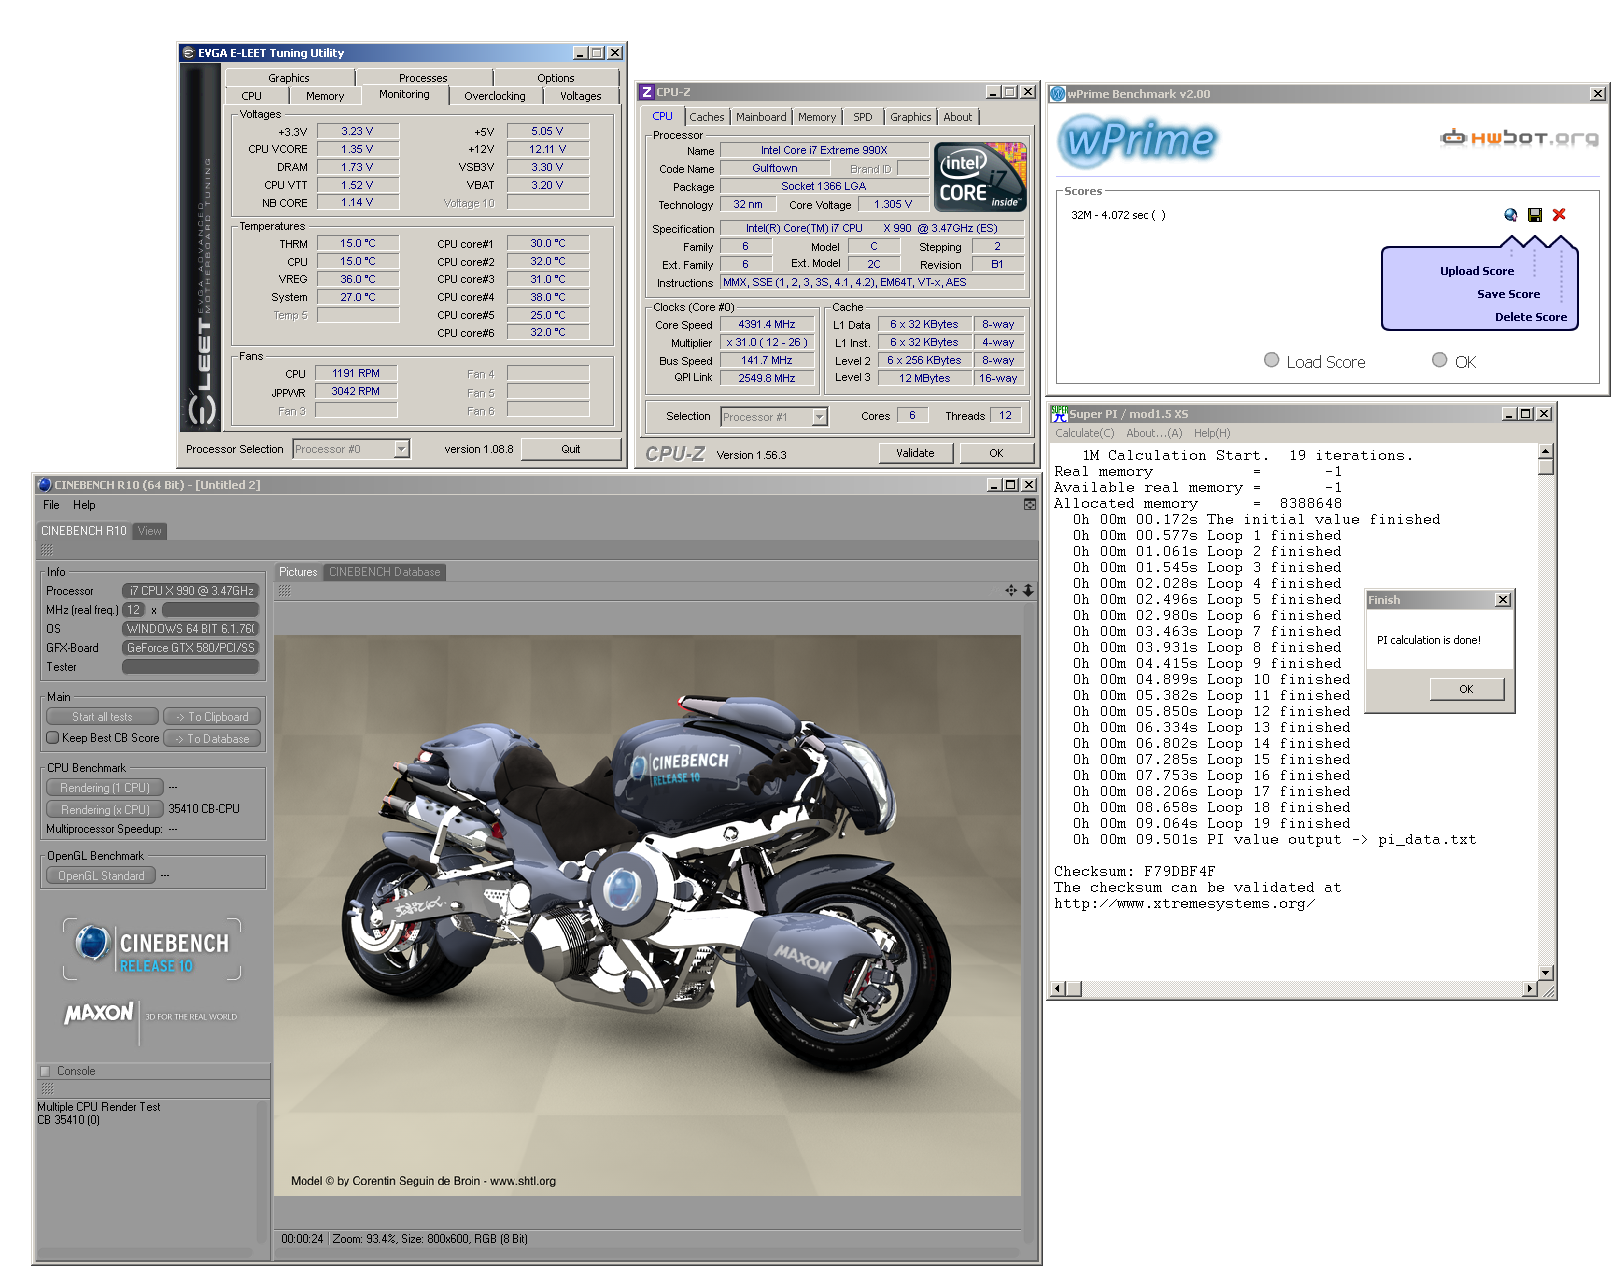1618x1269 pixels.
Task: Open the About tab in CPU-Z
Action: pyautogui.click(x=958, y=117)
